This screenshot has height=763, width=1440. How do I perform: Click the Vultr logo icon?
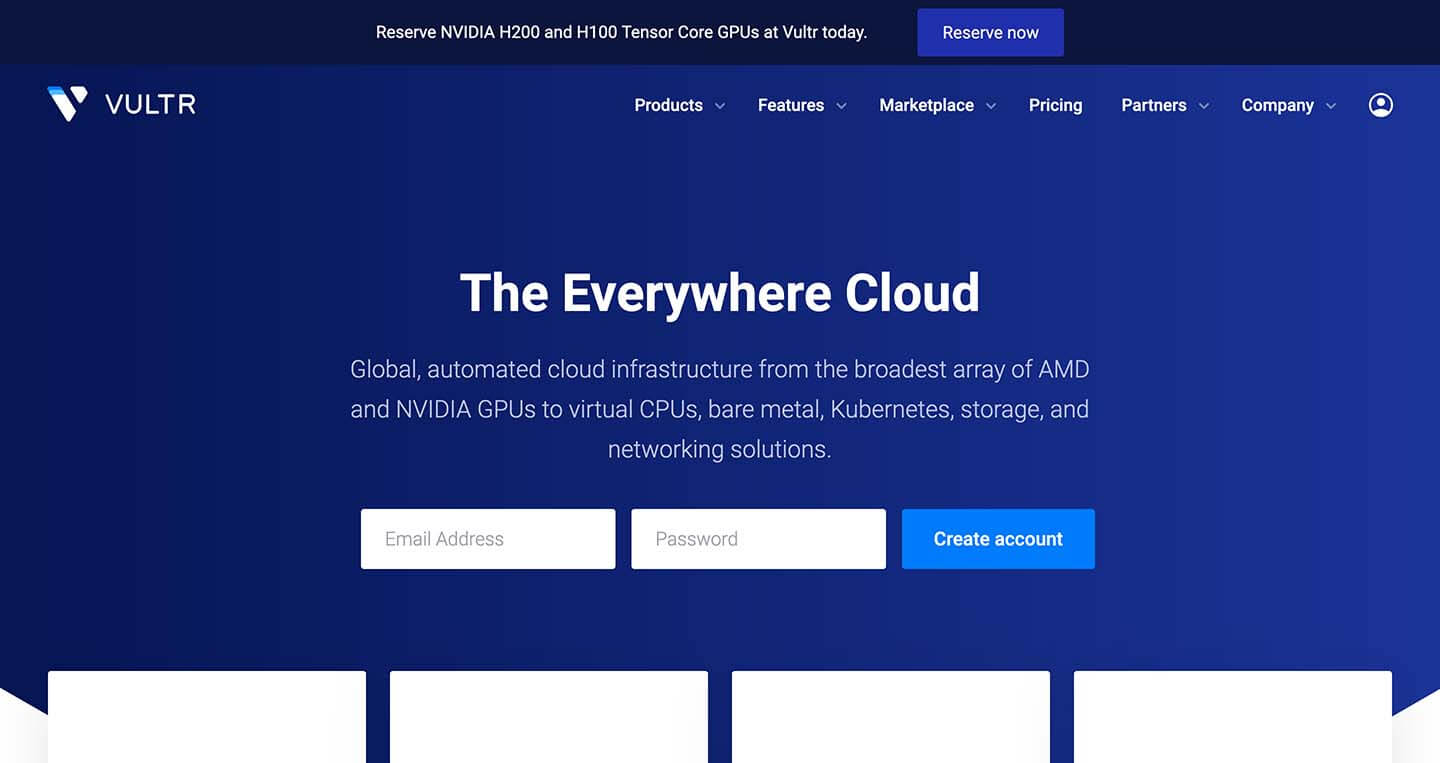[x=67, y=104]
